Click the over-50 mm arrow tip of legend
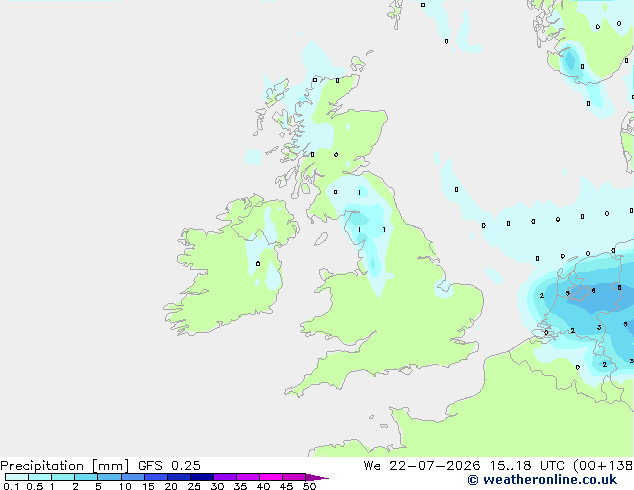The width and height of the screenshot is (634, 490). pos(317,477)
